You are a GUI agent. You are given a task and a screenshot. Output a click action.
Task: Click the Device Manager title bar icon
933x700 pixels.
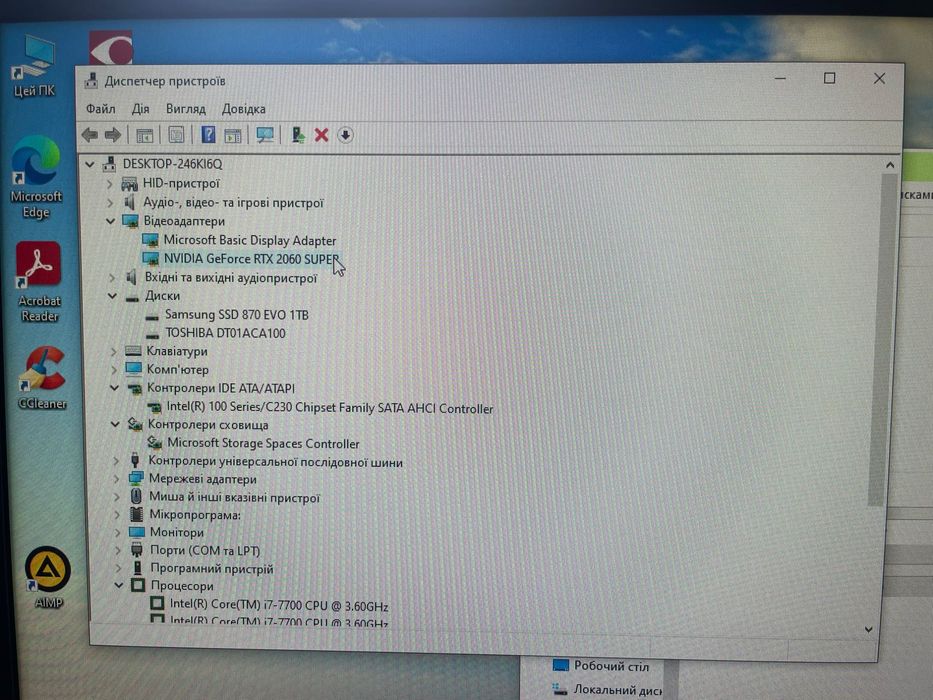(x=91, y=81)
